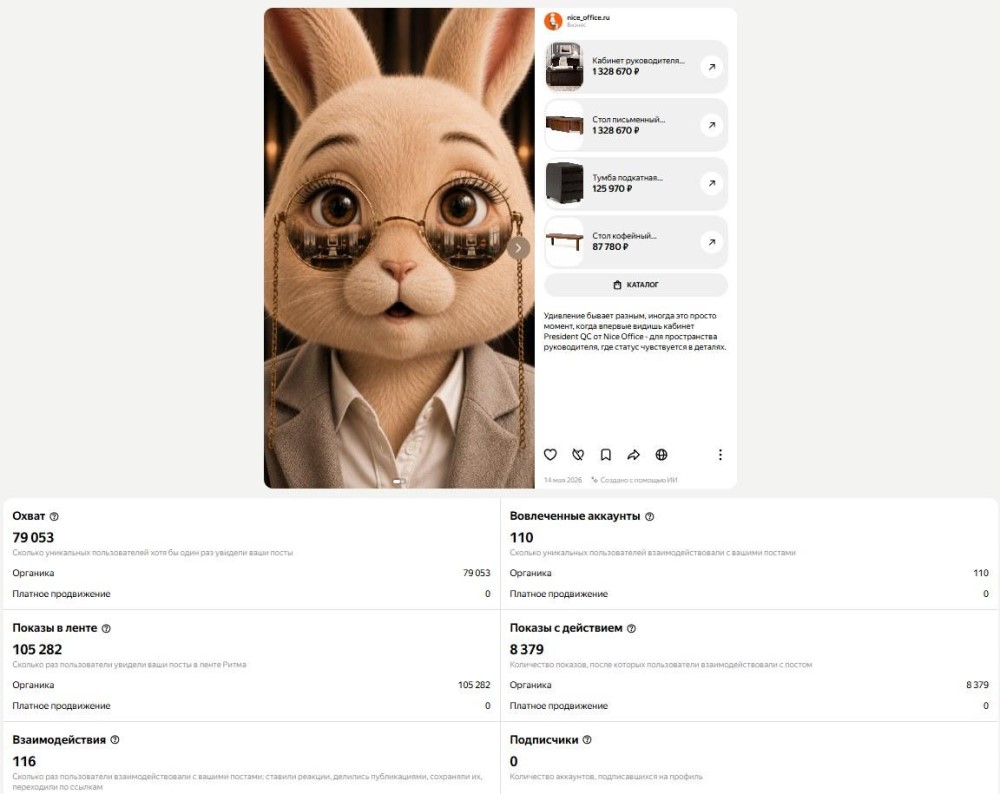Click the price 125 970 ₽
The height and width of the screenshot is (794, 1000).
[612, 189]
